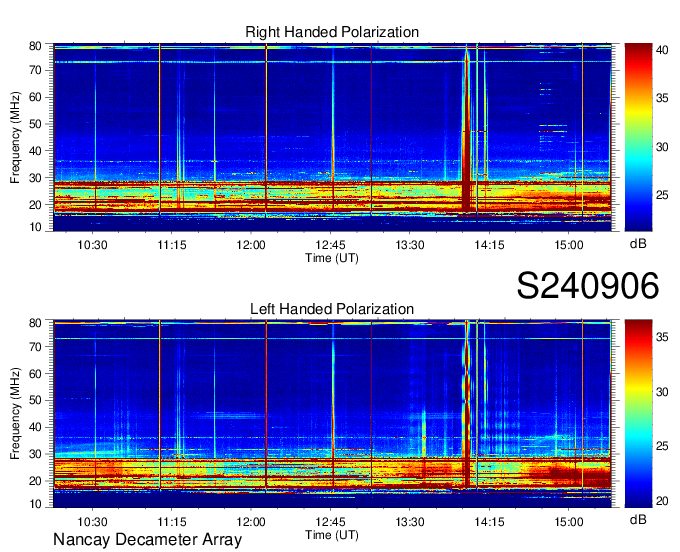Click the 12:45 tick label on the upper plot

tap(330, 245)
